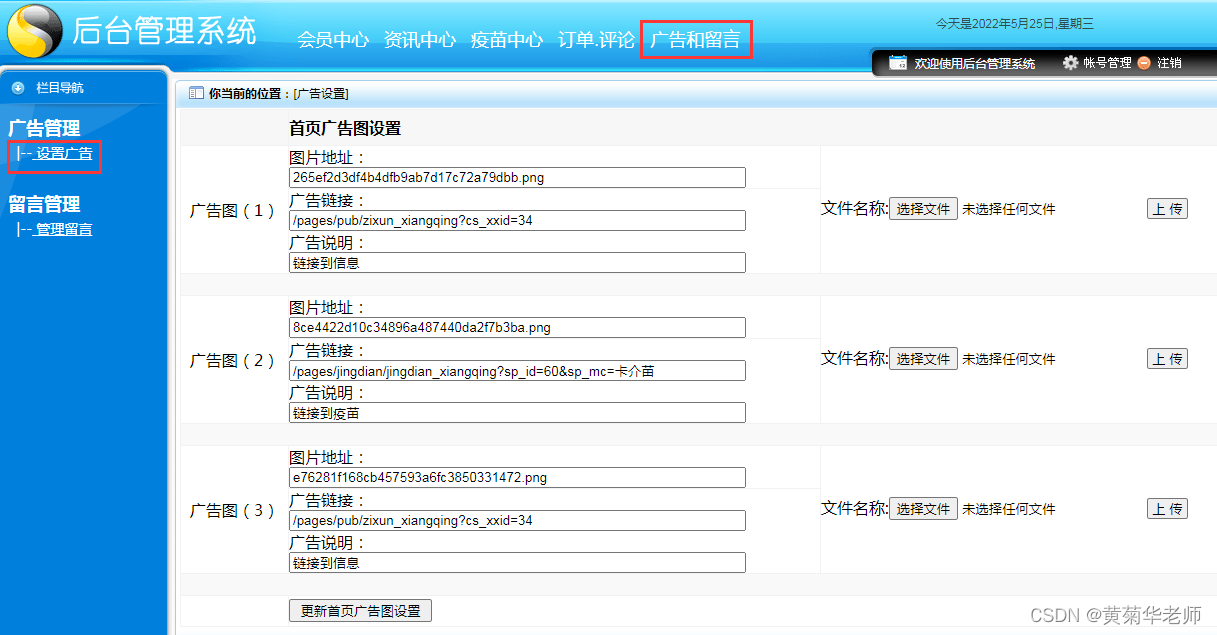Viewport: 1217px width, 635px height.
Task: Click 广告说明 field for 广告图 (1)
Action: (517, 263)
